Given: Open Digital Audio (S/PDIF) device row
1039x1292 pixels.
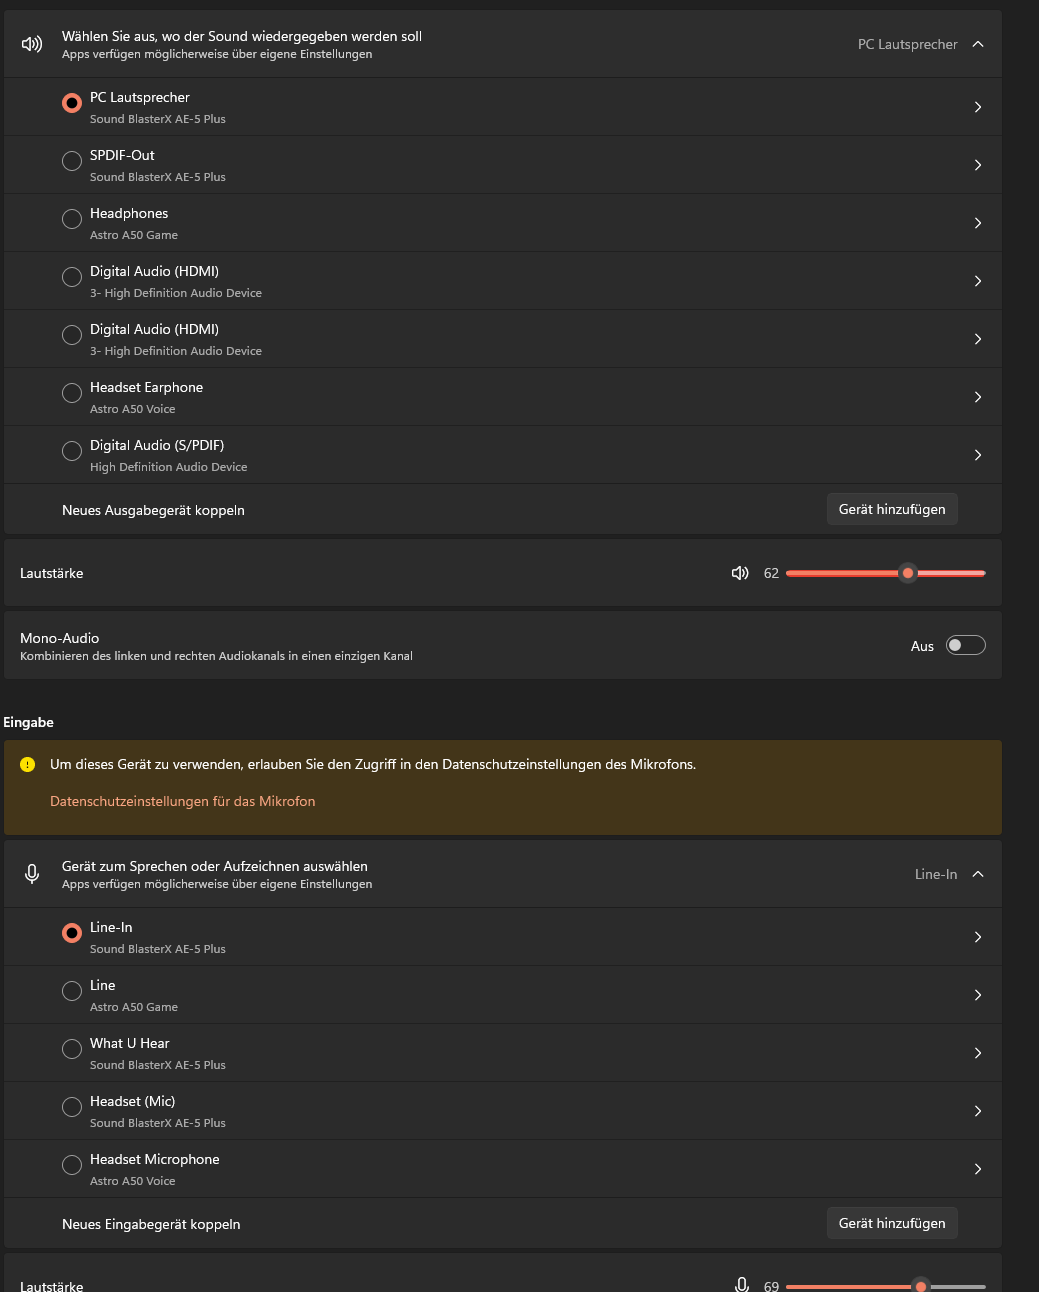Looking at the screenshot, I should 500,455.
